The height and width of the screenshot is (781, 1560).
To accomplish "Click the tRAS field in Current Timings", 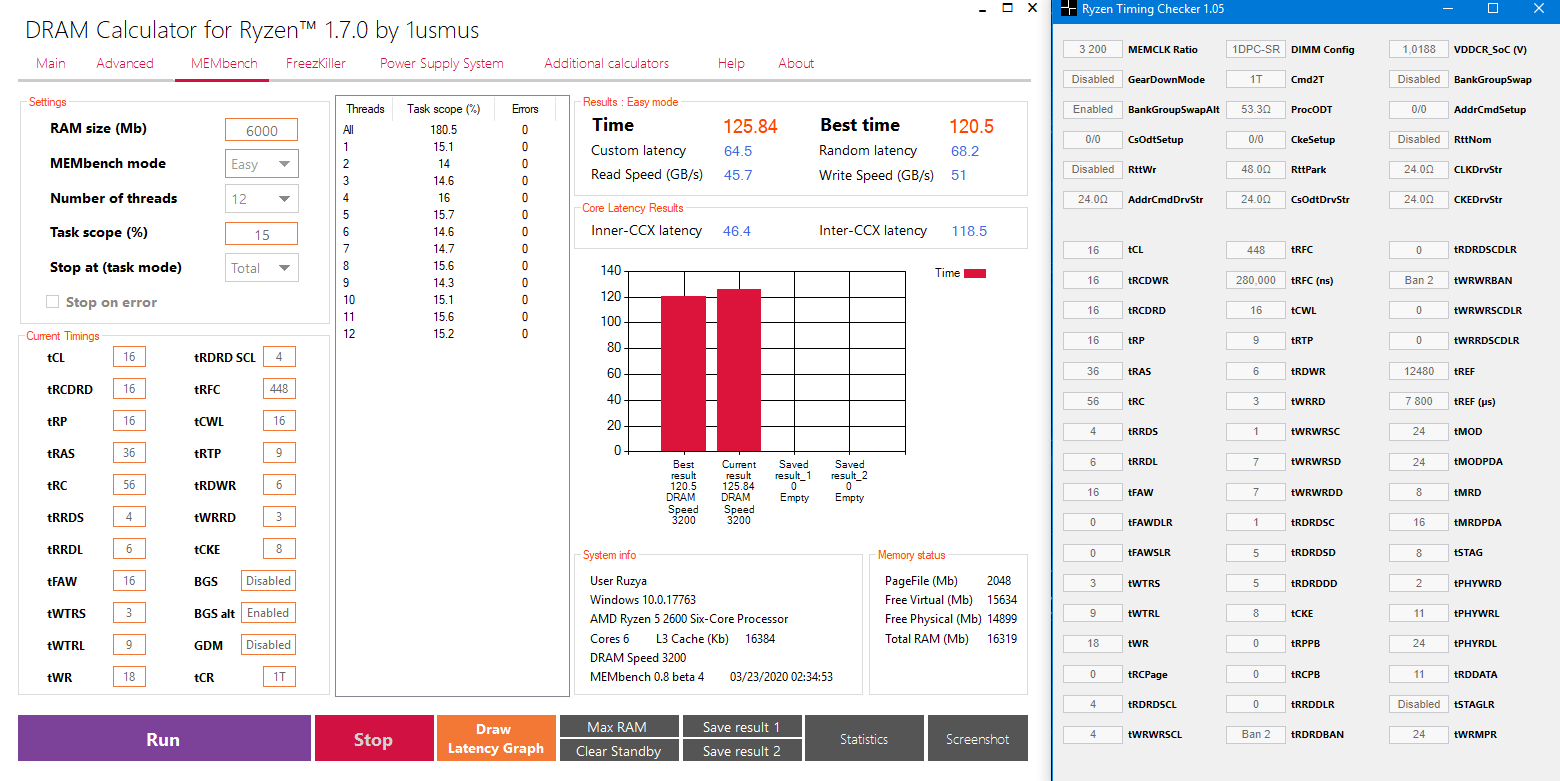I will [129, 453].
